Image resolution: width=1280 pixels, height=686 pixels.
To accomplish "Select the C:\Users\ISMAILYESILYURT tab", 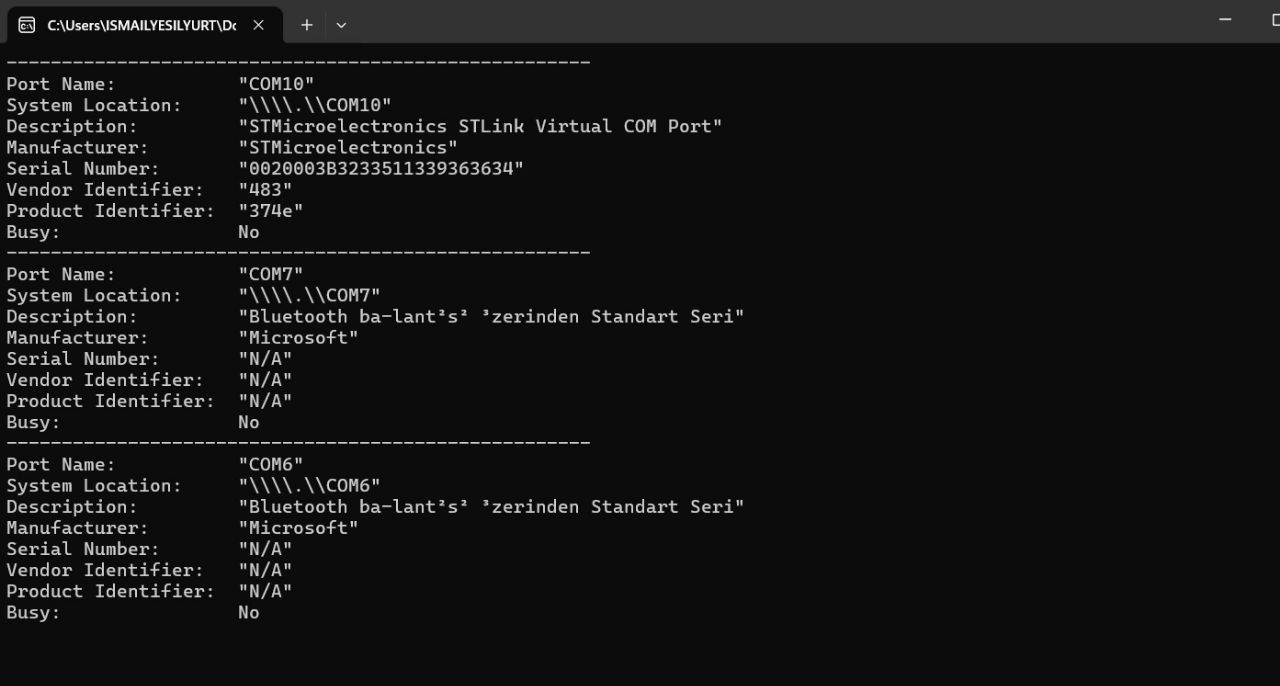I will pyautogui.click(x=141, y=25).
